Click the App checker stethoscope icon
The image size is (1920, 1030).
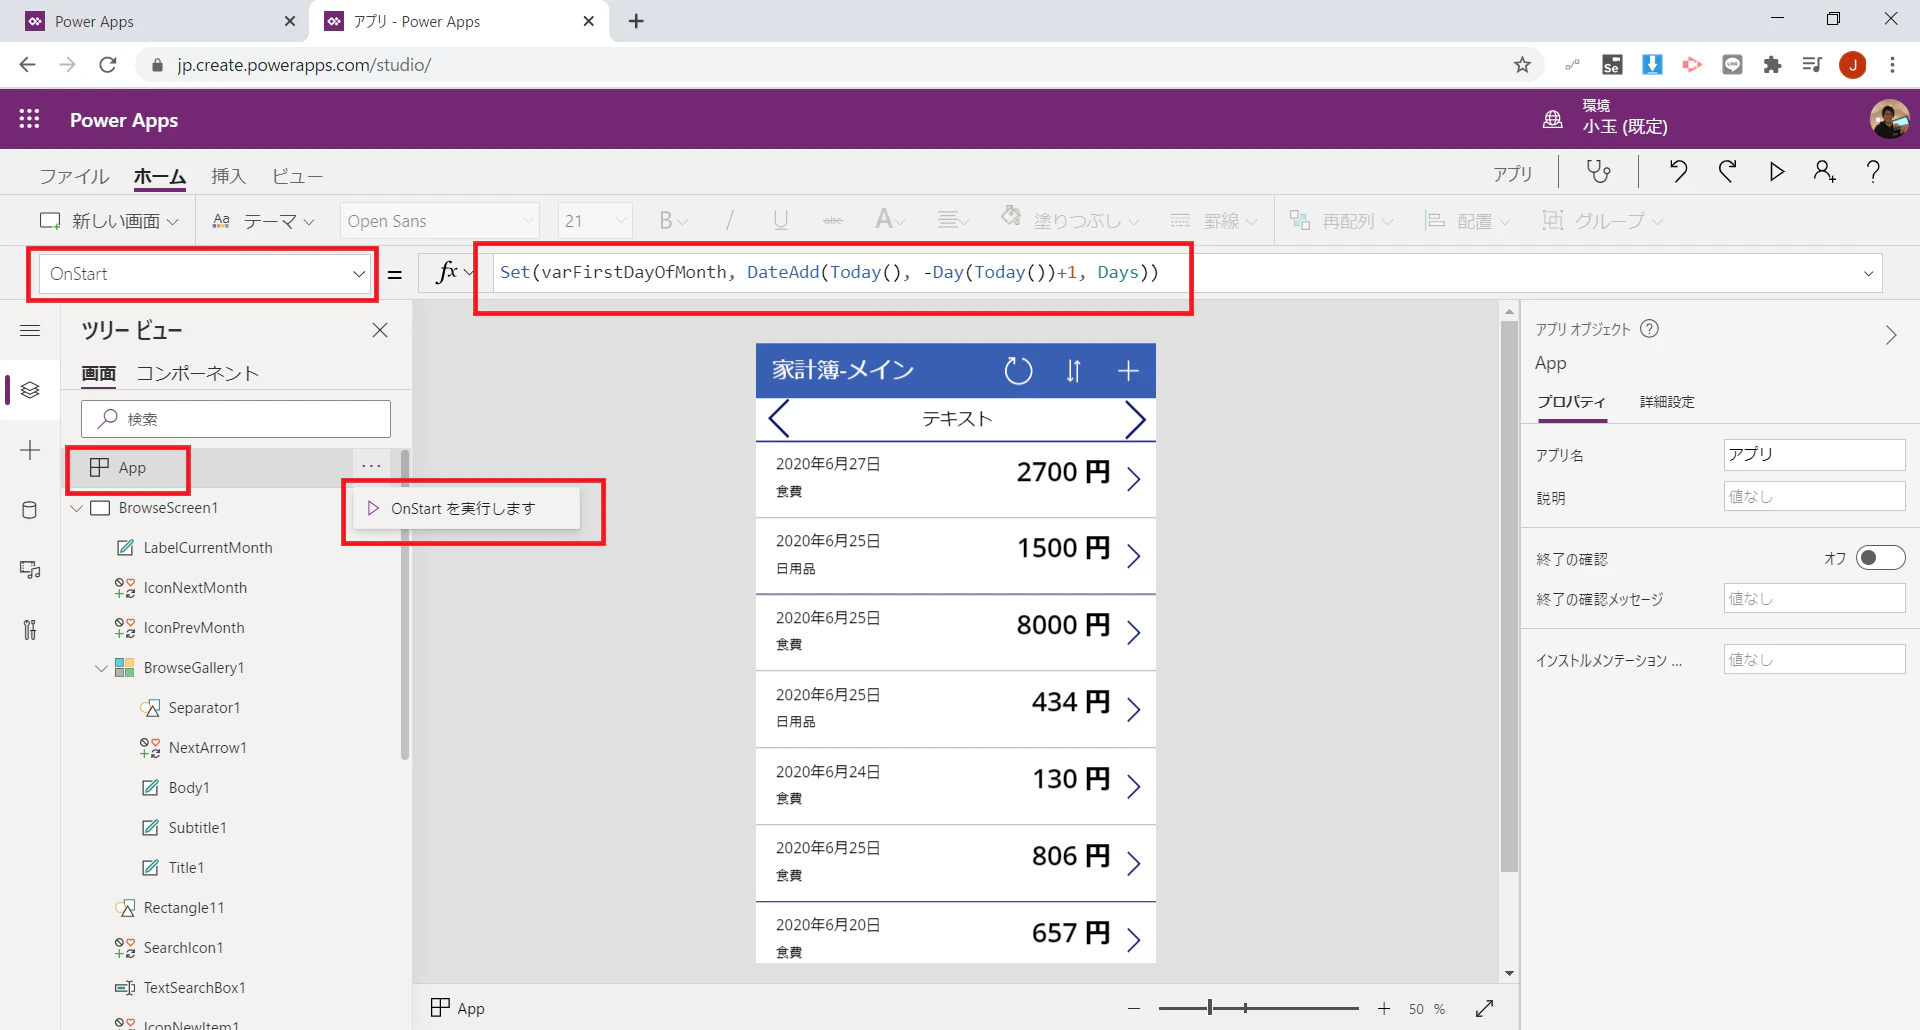(1599, 172)
